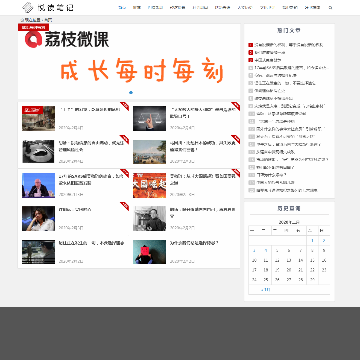Open the black-and-white car photo thumbnail
This screenshot has width=360, height=360.
pyautogui.click(x=38, y=152)
